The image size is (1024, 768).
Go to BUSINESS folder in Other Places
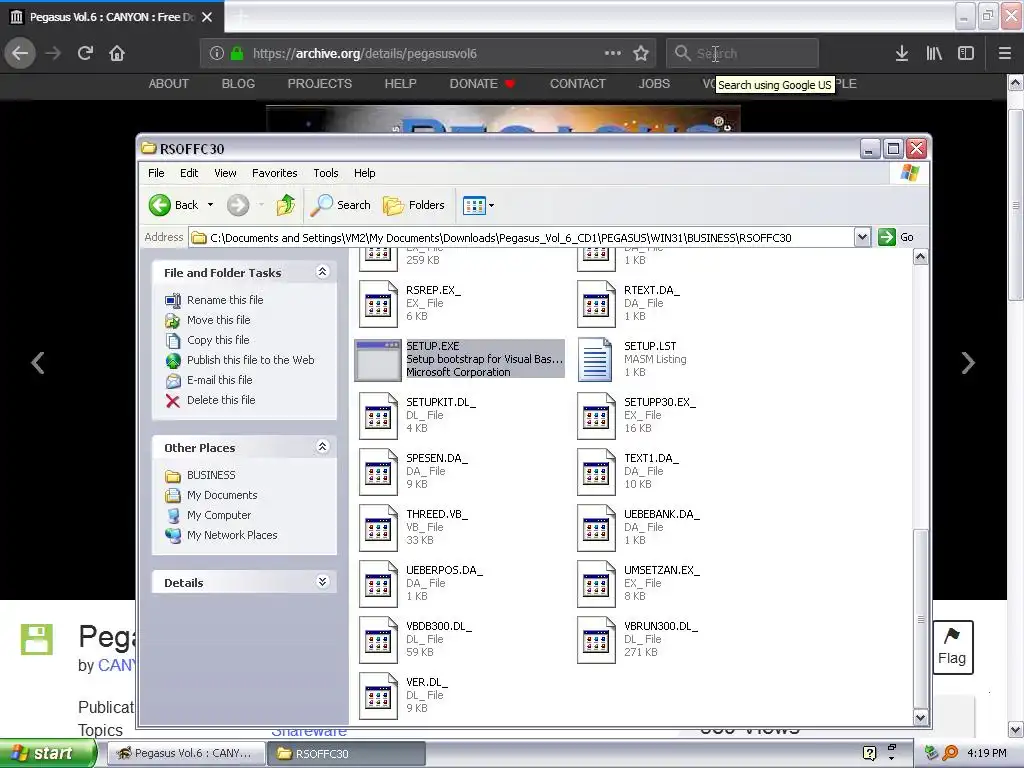coord(211,475)
